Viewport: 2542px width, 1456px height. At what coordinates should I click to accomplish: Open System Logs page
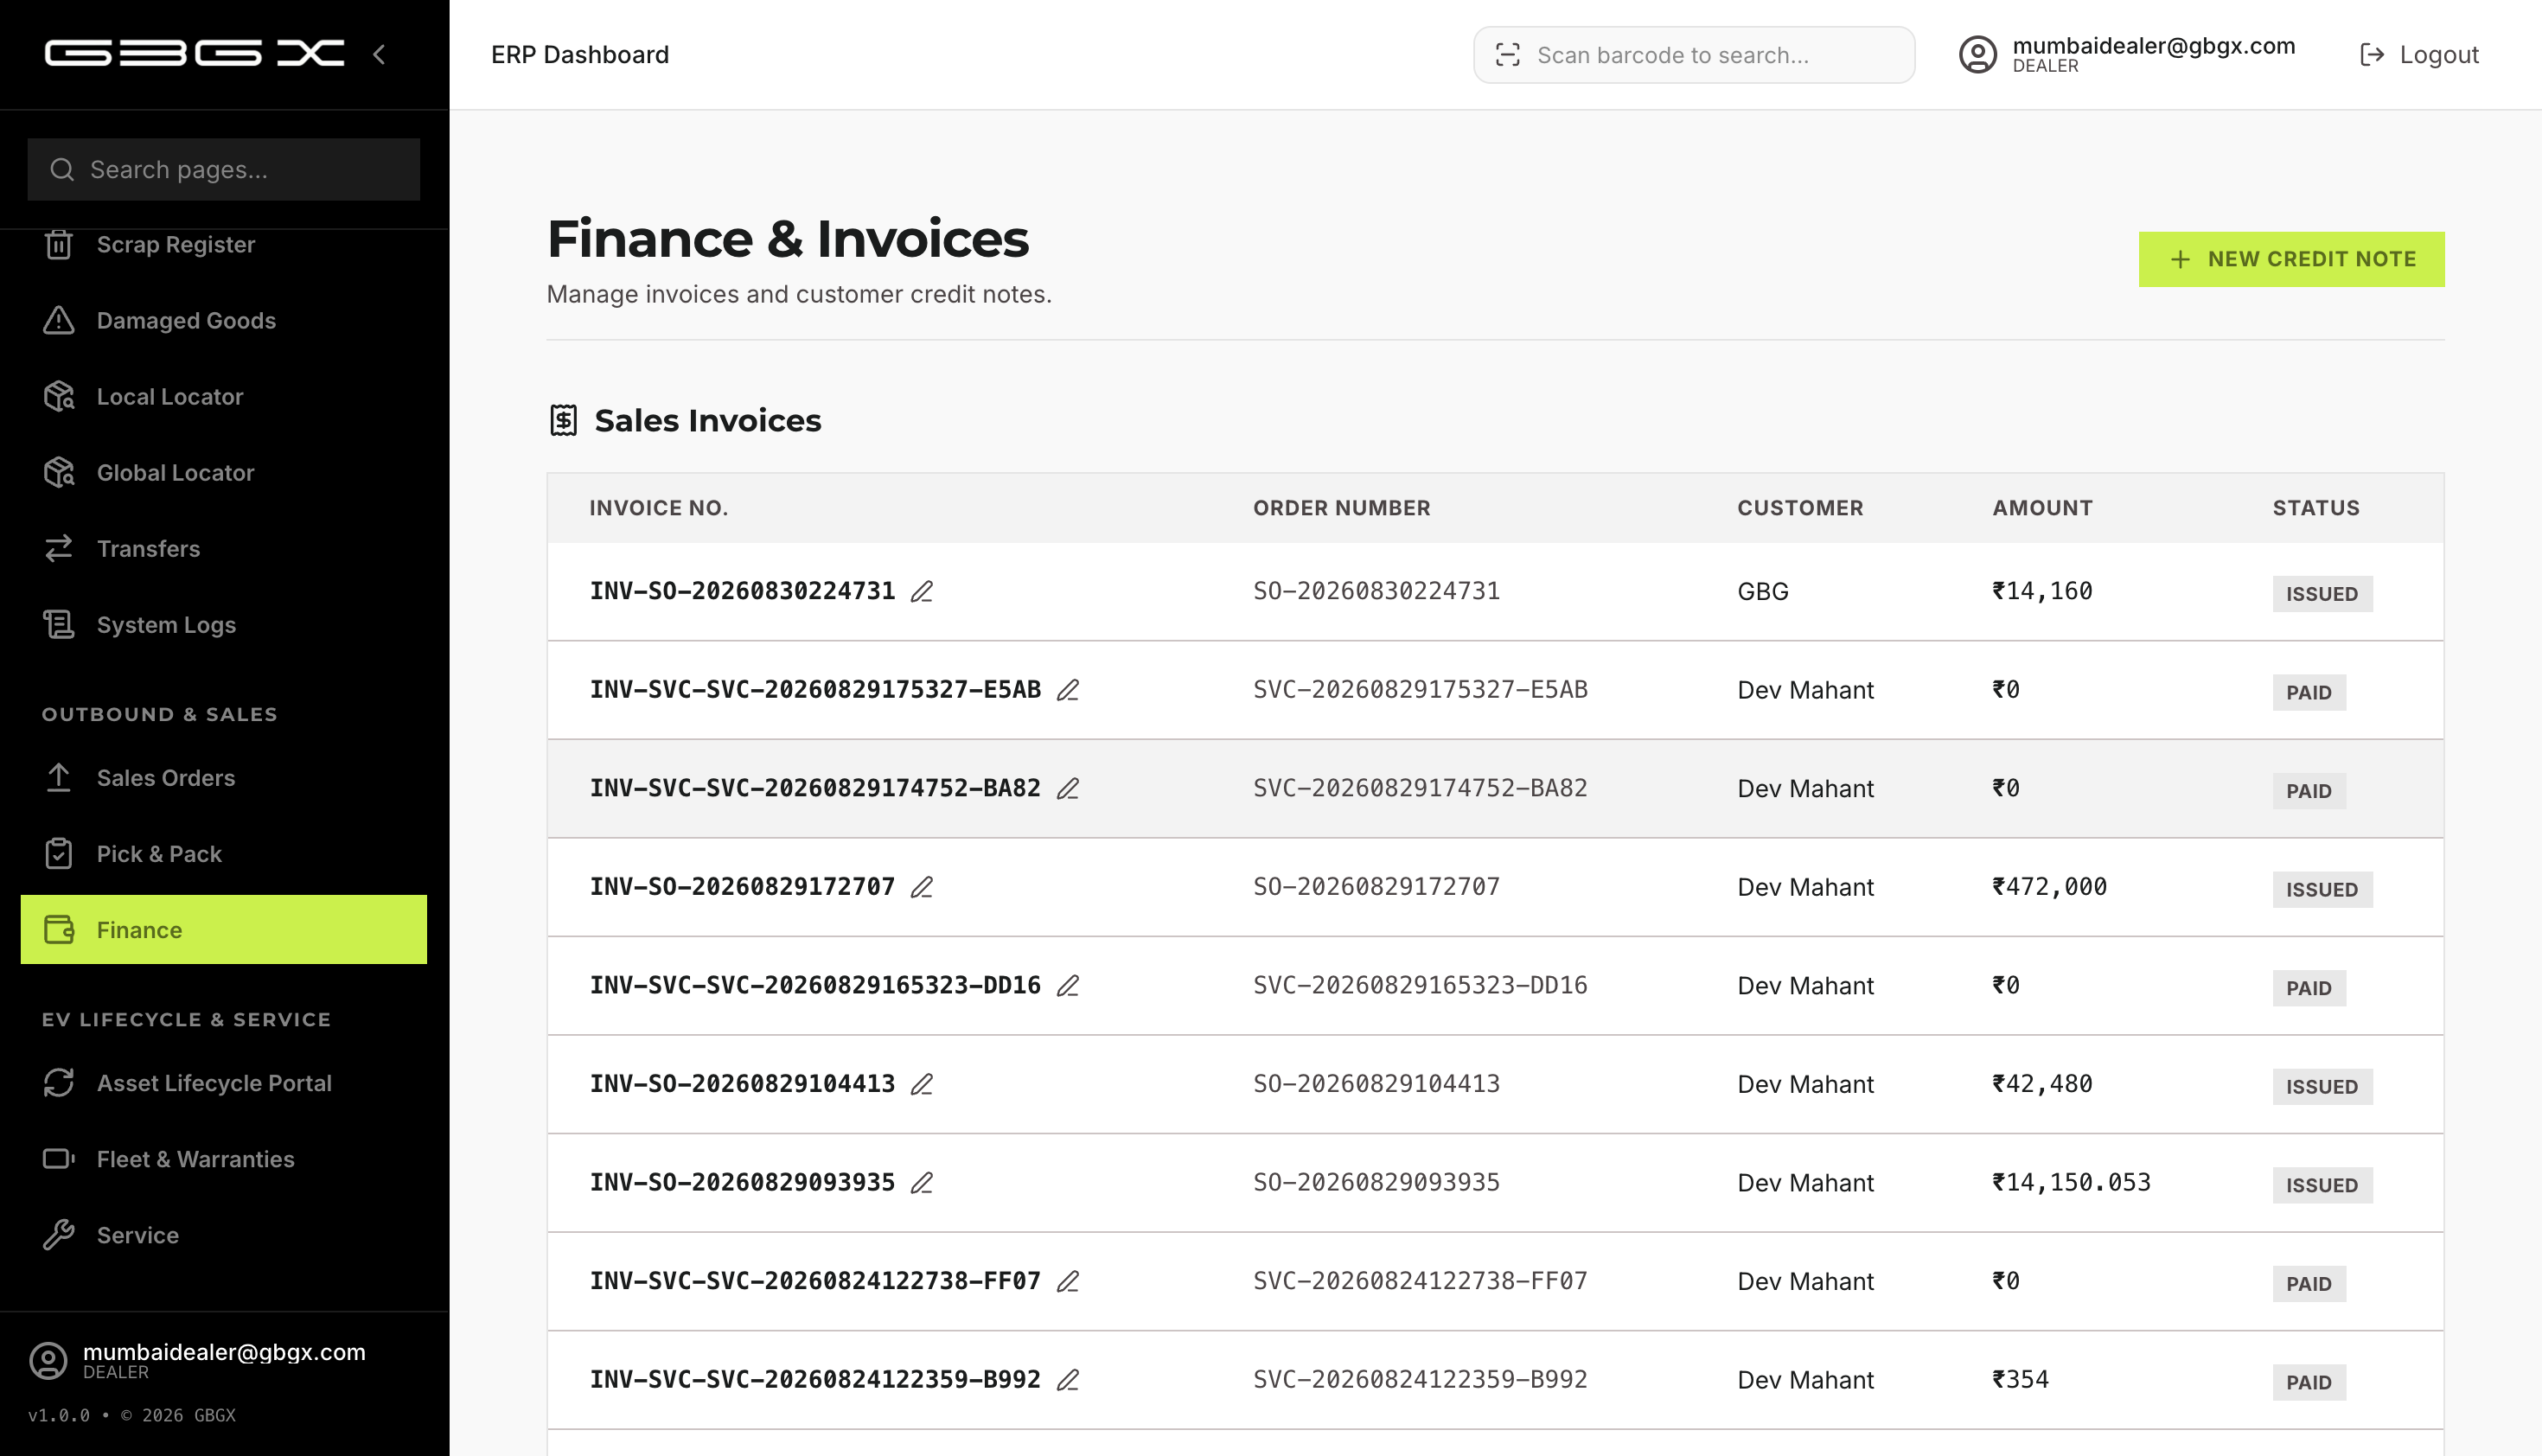point(224,624)
